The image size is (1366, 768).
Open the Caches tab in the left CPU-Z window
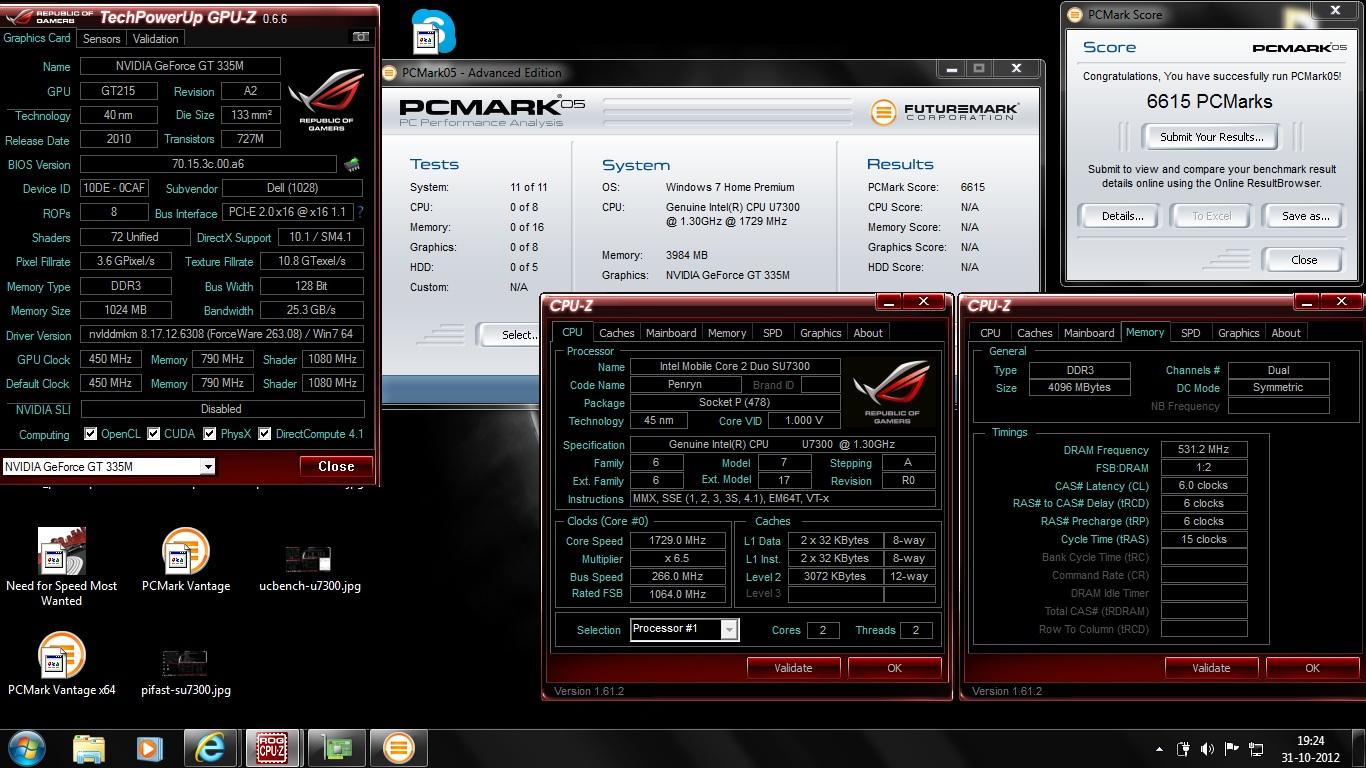point(616,333)
